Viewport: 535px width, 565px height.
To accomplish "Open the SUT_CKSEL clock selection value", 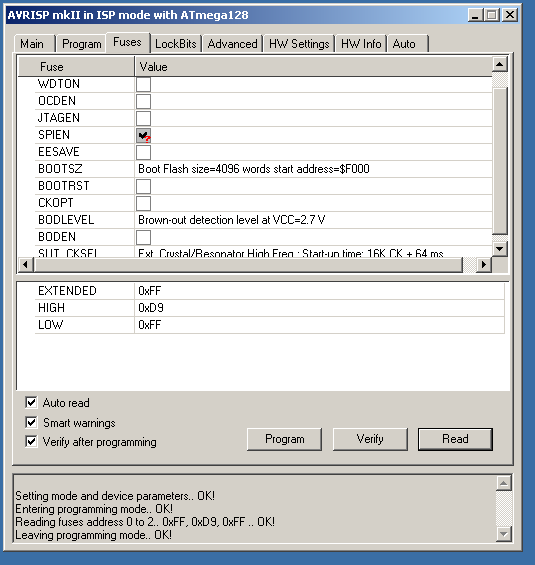I will point(313,252).
